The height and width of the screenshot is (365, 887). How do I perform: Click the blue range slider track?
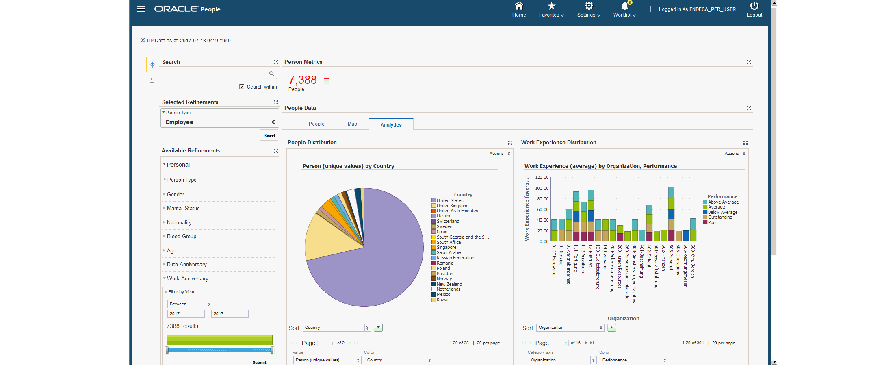pyautogui.click(x=219, y=350)
